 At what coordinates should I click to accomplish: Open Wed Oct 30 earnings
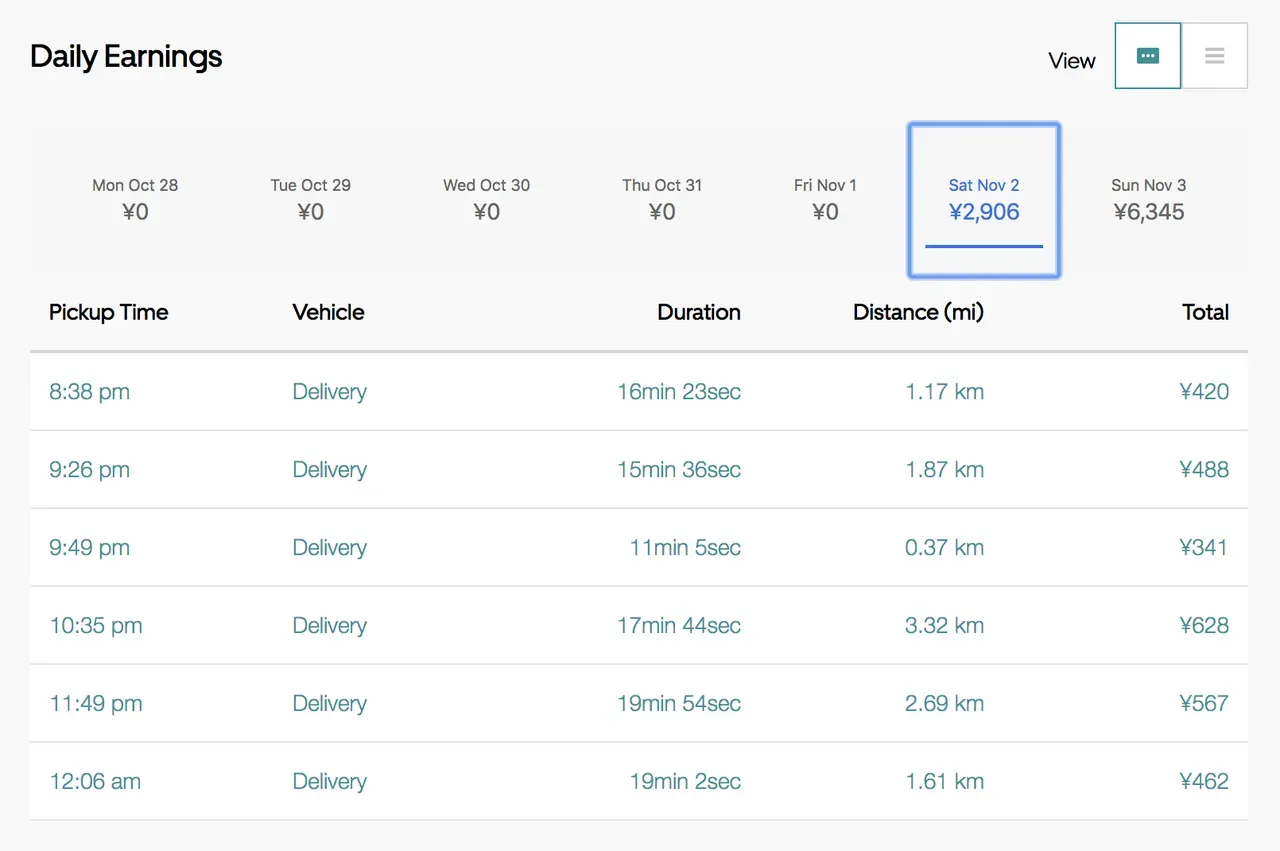click(x=486, y=199)
